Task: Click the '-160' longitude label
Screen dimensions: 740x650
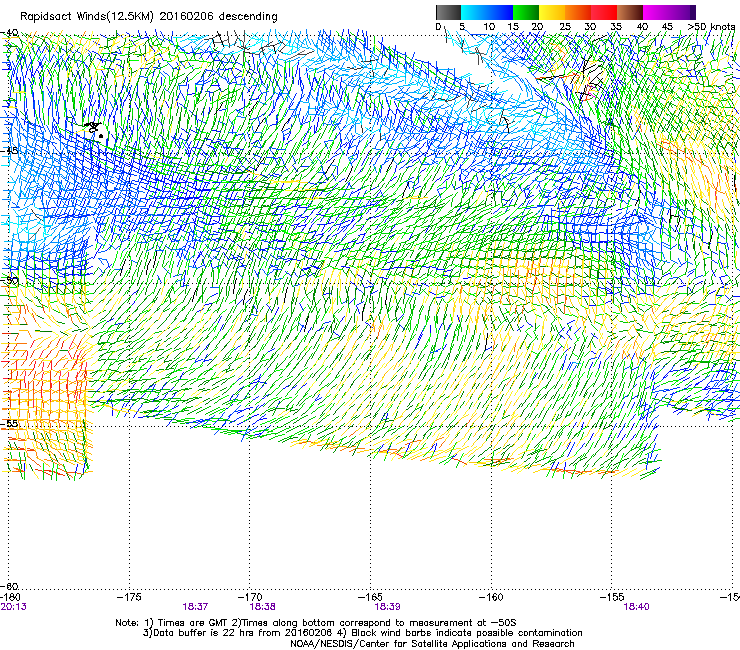Action: point(491,597)
